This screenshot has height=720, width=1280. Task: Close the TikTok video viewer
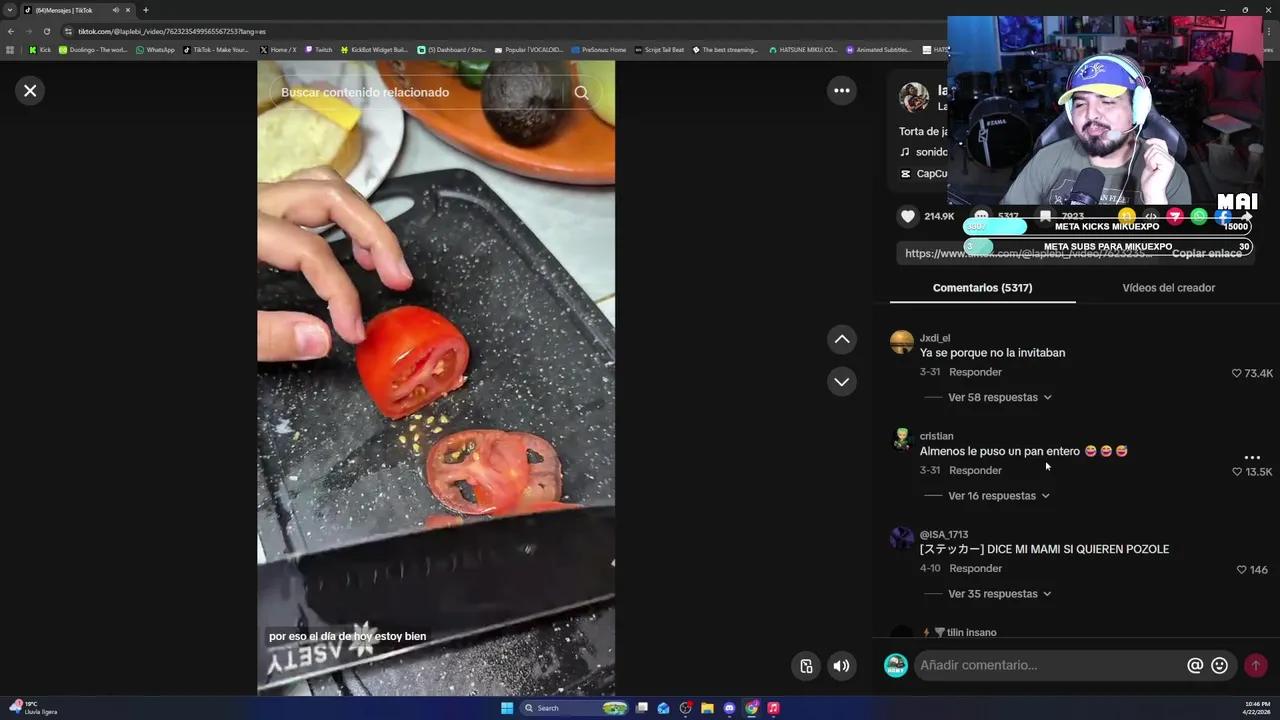pyautogui.click(x=30, y=91)
